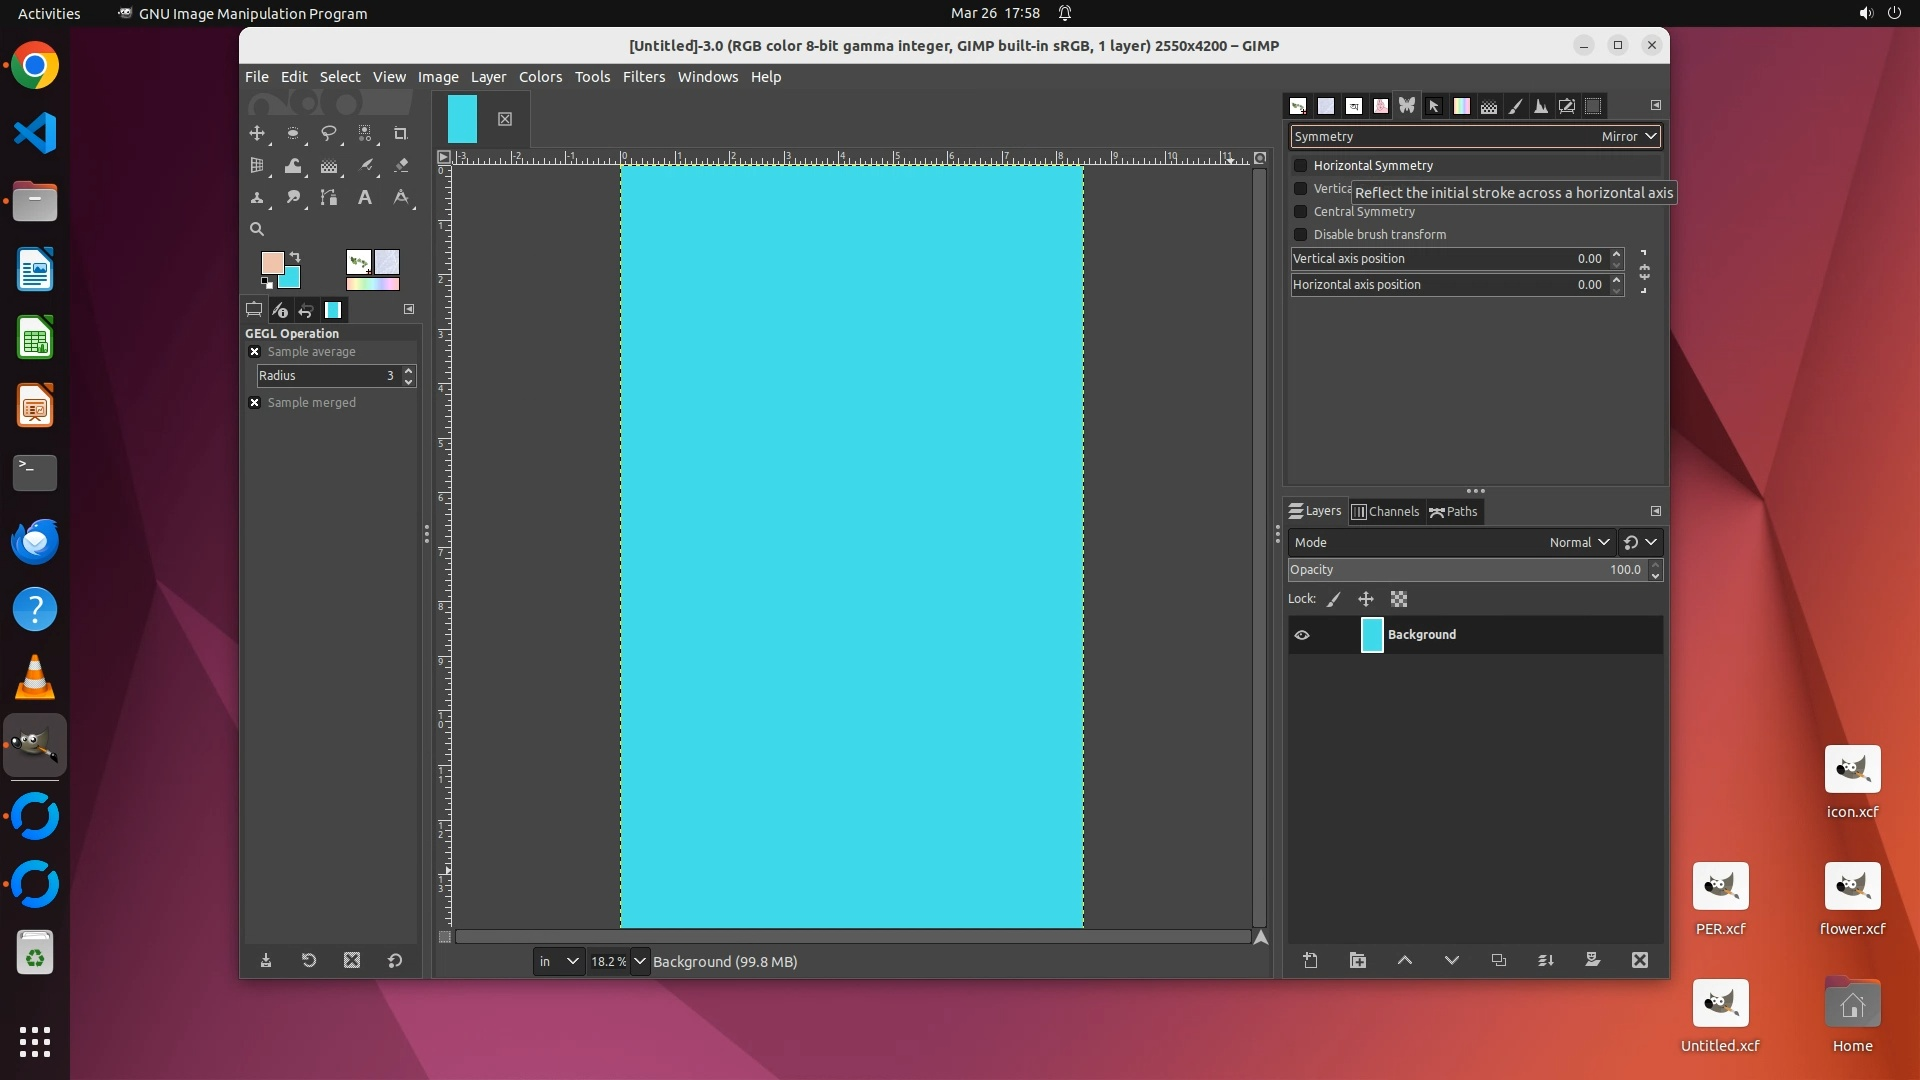Image resolution: width=1920 pixels, height=1080 pixels.
Task: Create a new layer in the Layers panel
Action: tap(1310, 960)
